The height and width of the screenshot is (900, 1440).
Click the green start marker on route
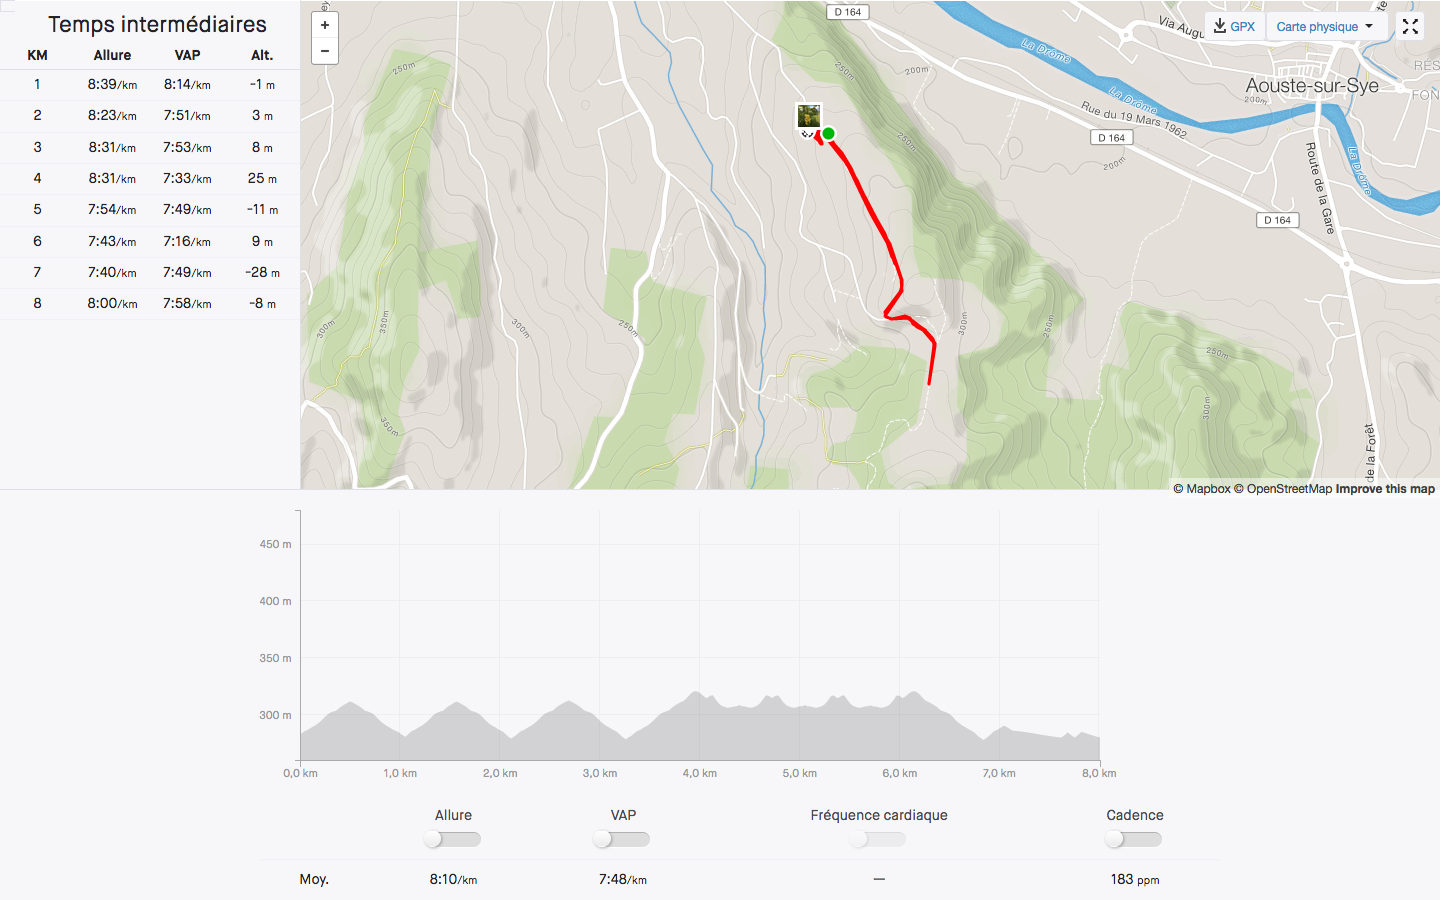coord(828,134)
